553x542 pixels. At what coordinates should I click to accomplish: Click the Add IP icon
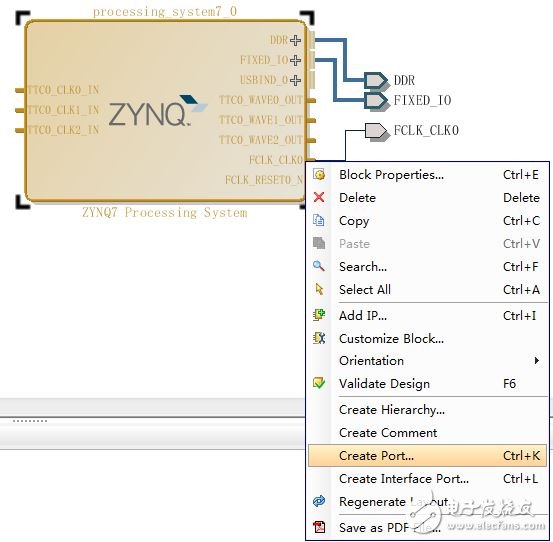click(319, 315)
